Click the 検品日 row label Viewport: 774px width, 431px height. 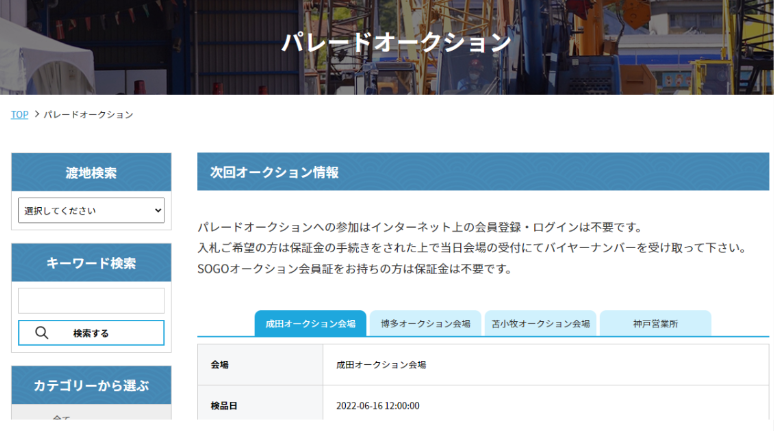pyautogui.click(x=224, y=406)
